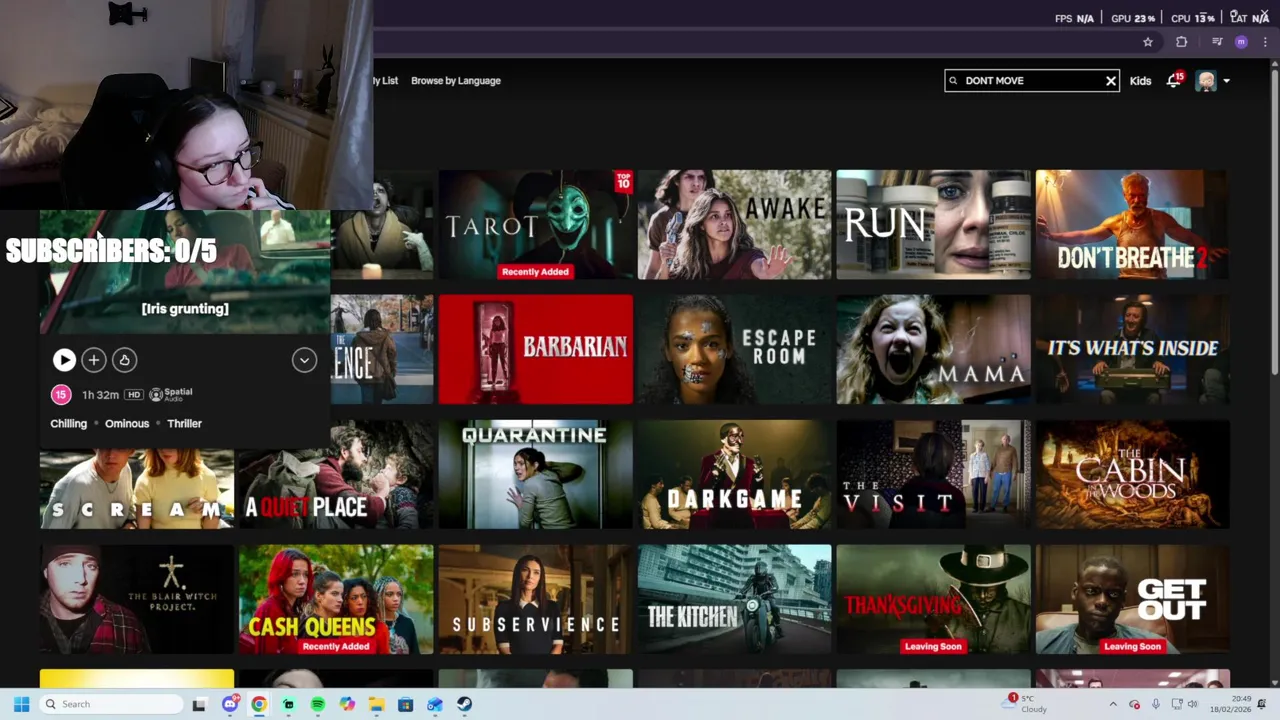
Task: Open The Blair Witch Project thumbnail
Action: [137, 599]
